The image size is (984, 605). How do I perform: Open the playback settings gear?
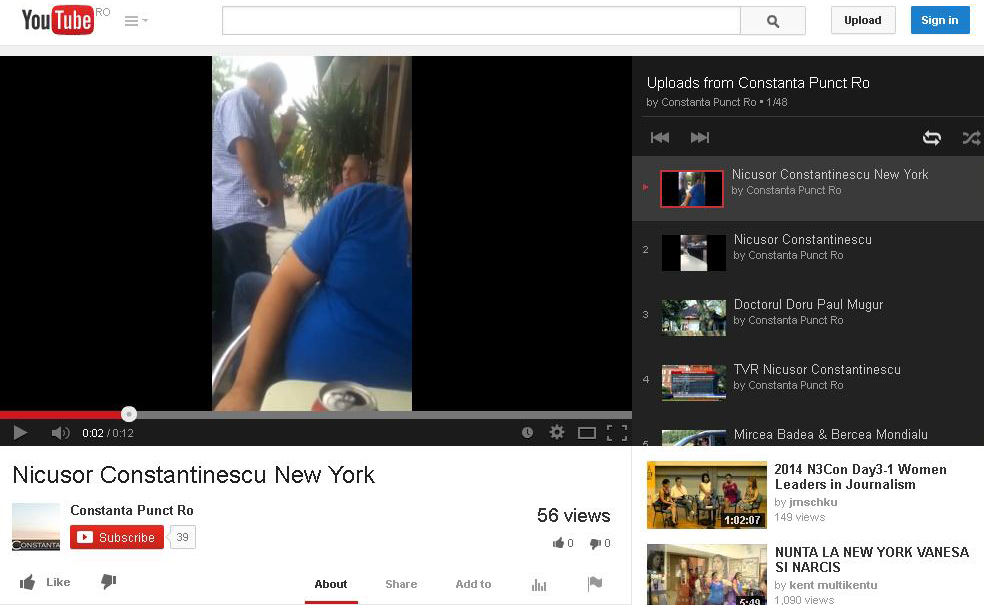tap(556, 432)
